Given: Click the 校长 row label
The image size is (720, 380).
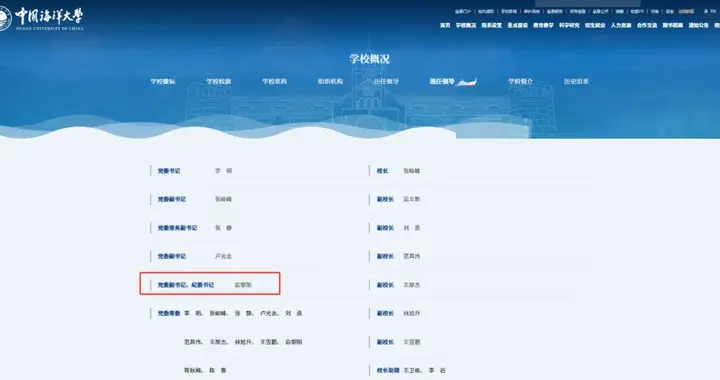Looking at the screenshot, I should click(382, 171).
